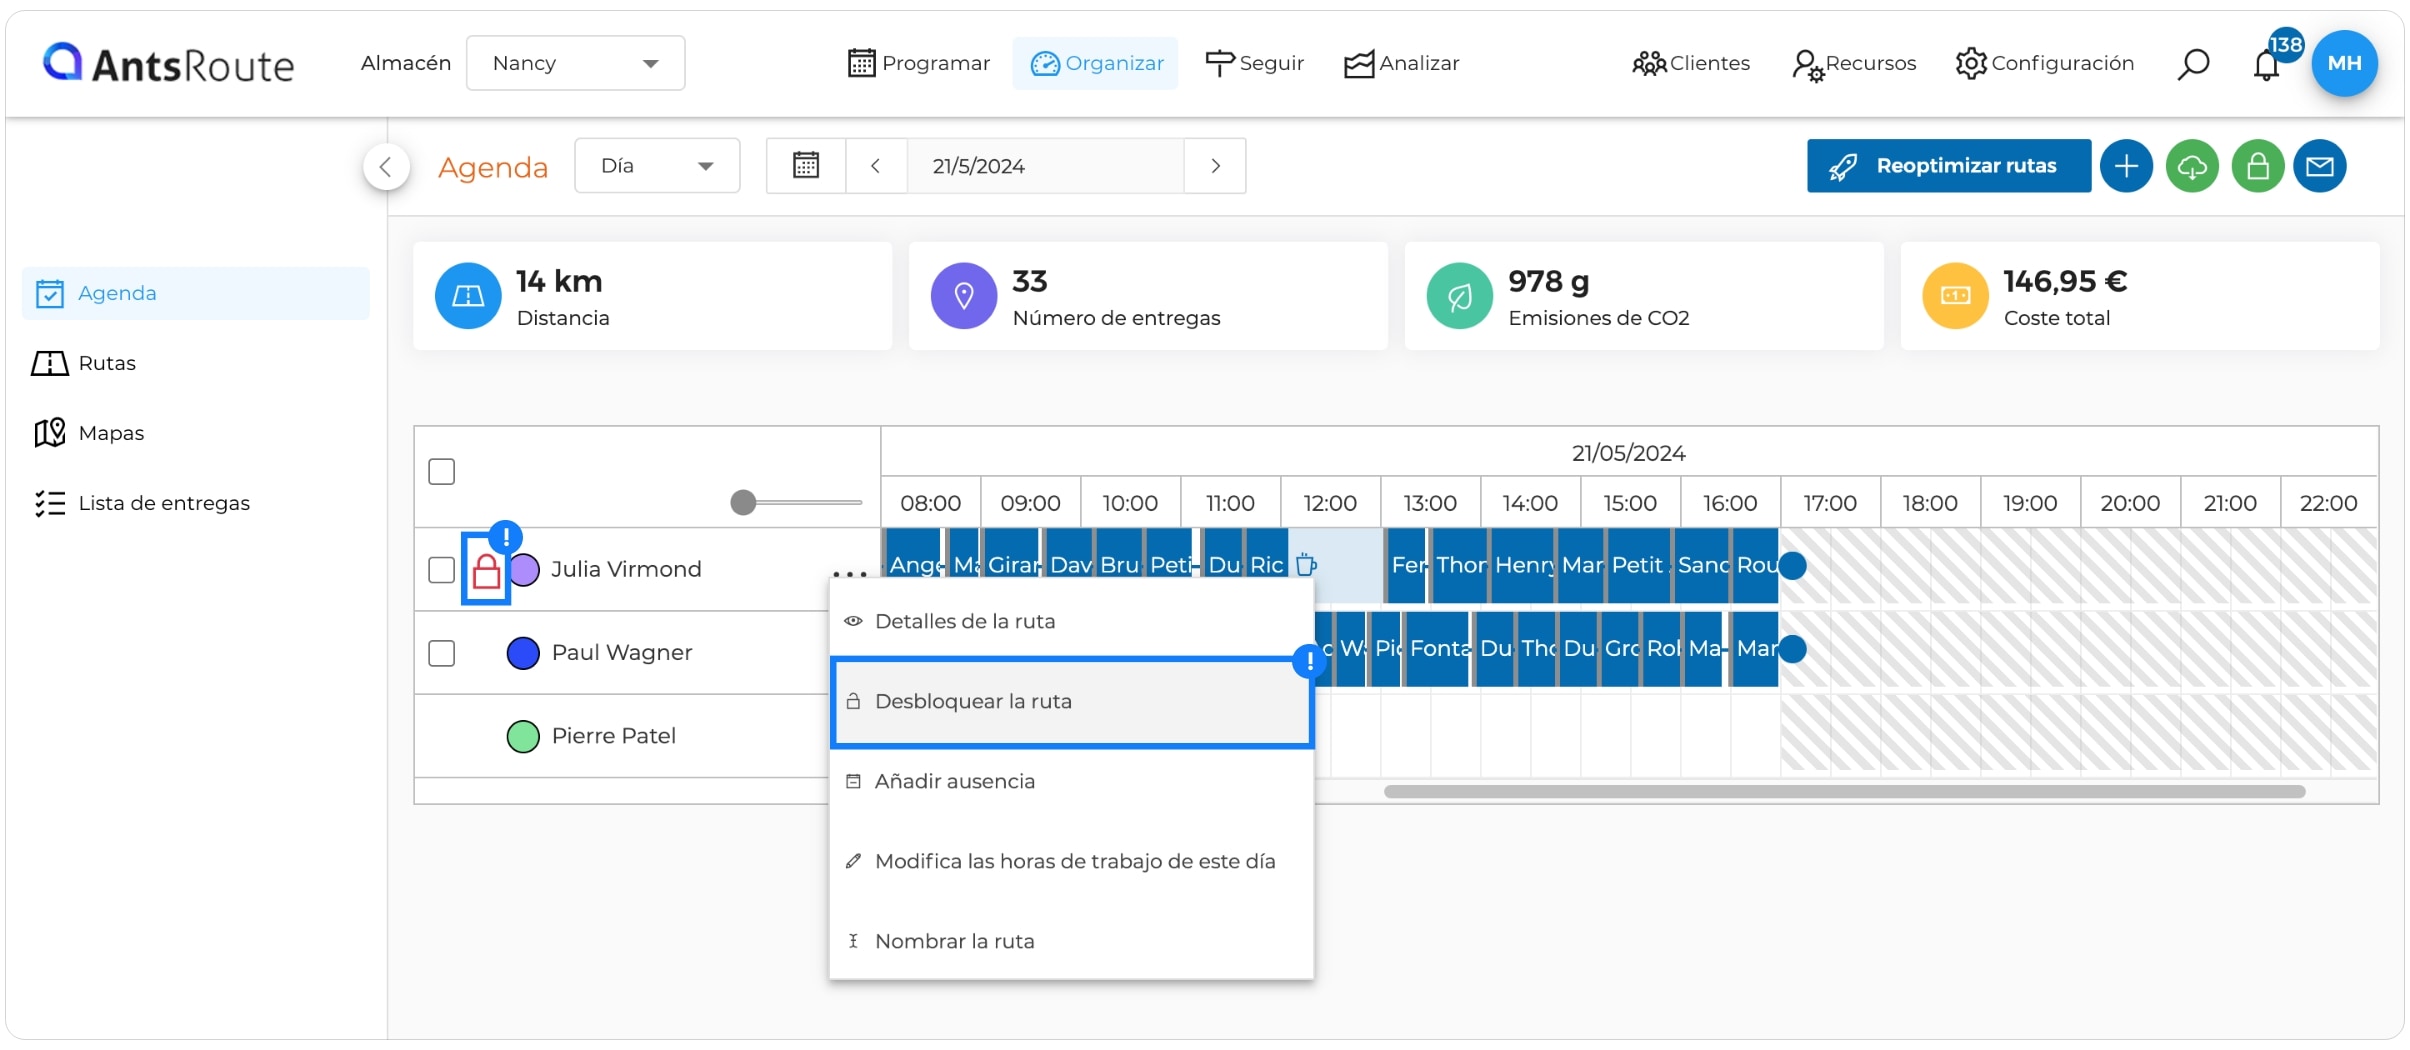The height and width of the screenshot is (1050, 2410).
Task: Click the green lock all routes button
Action: click(x=2258, y=166)
